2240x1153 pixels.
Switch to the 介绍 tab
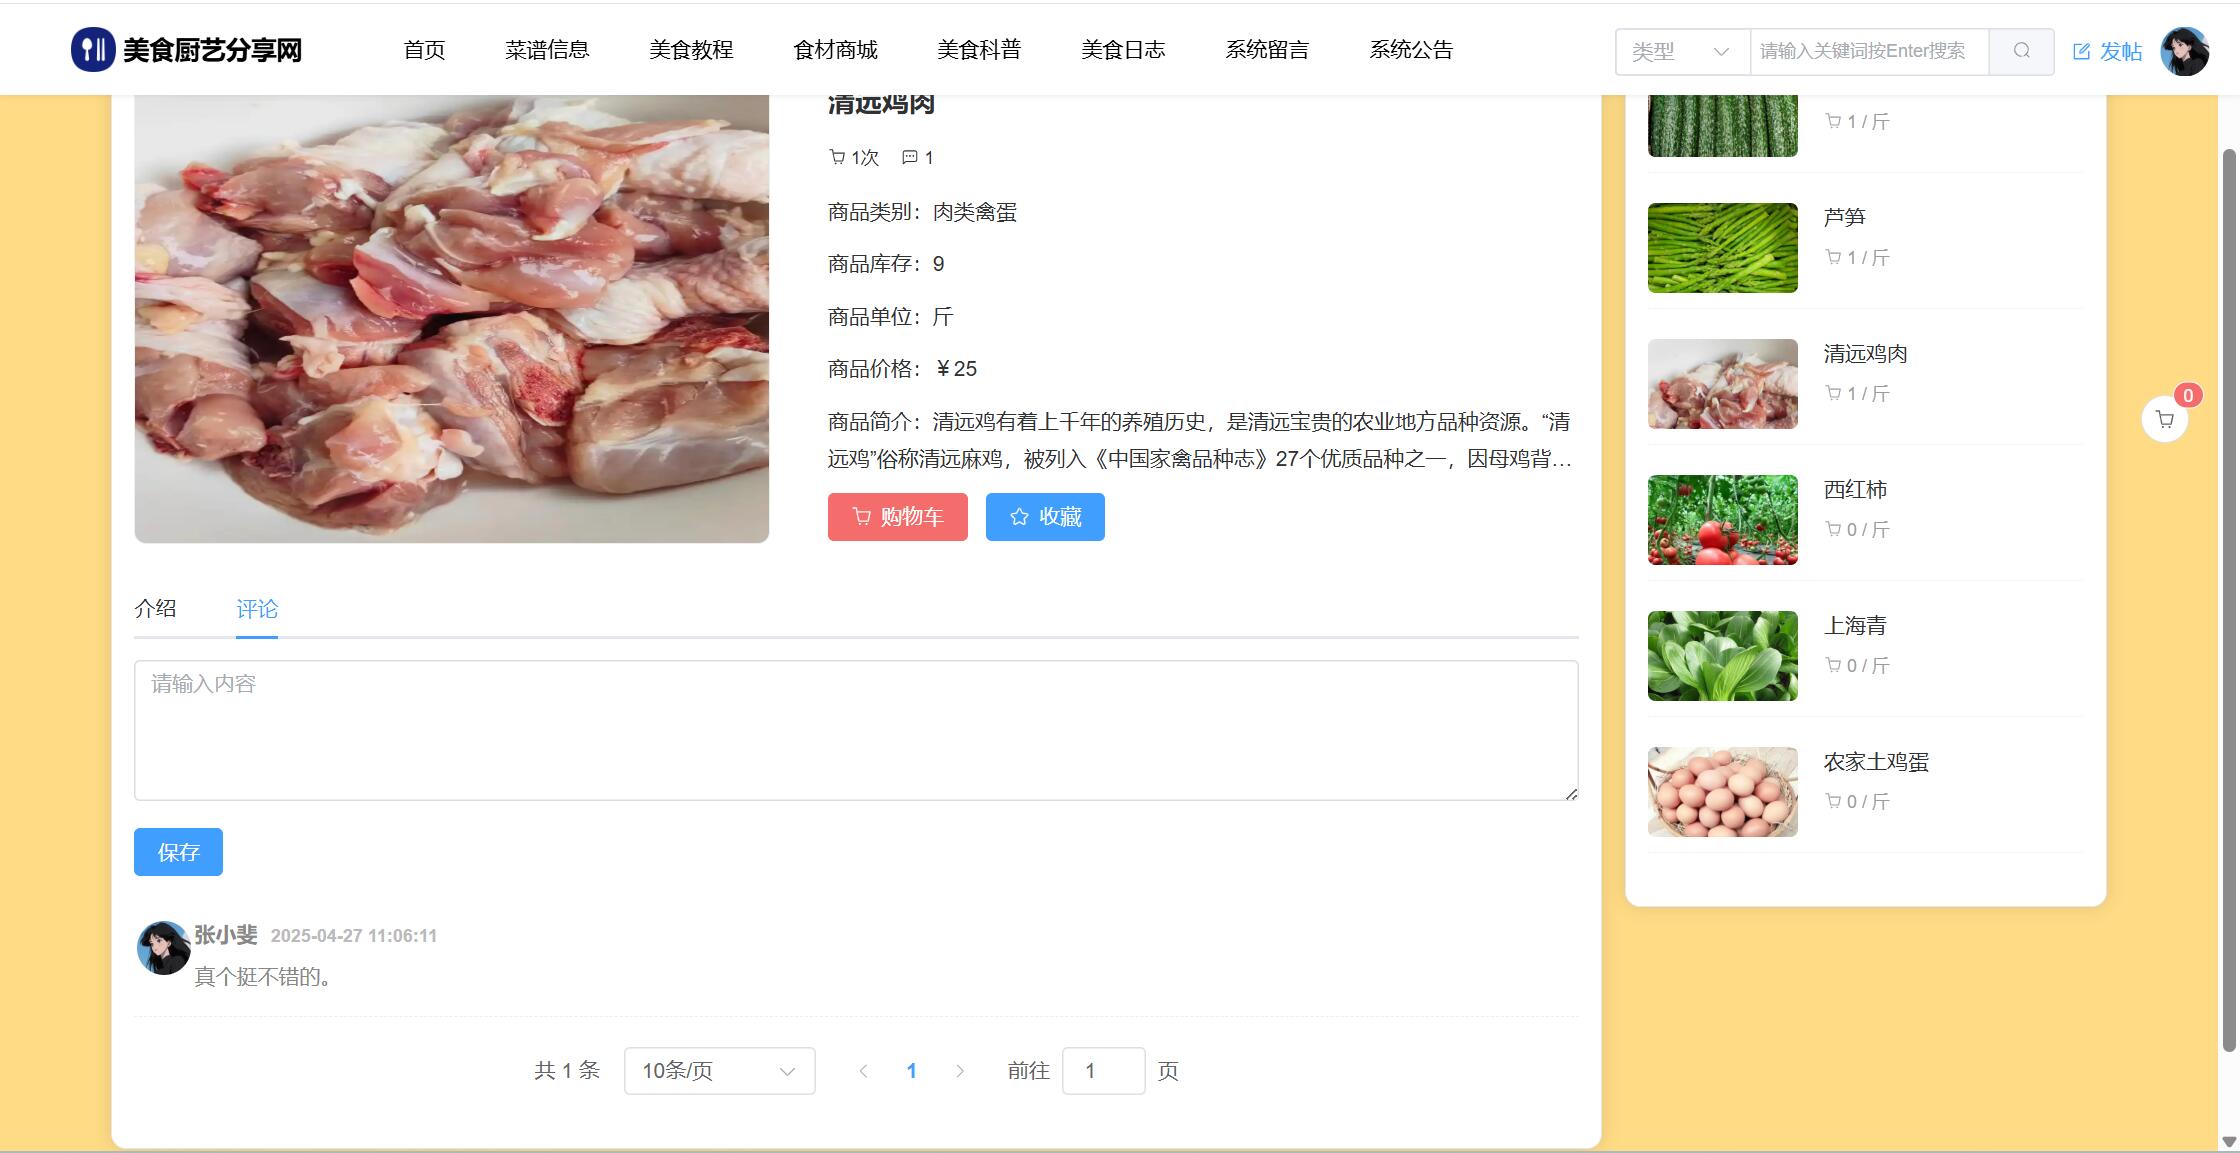(x=155, y=608)
